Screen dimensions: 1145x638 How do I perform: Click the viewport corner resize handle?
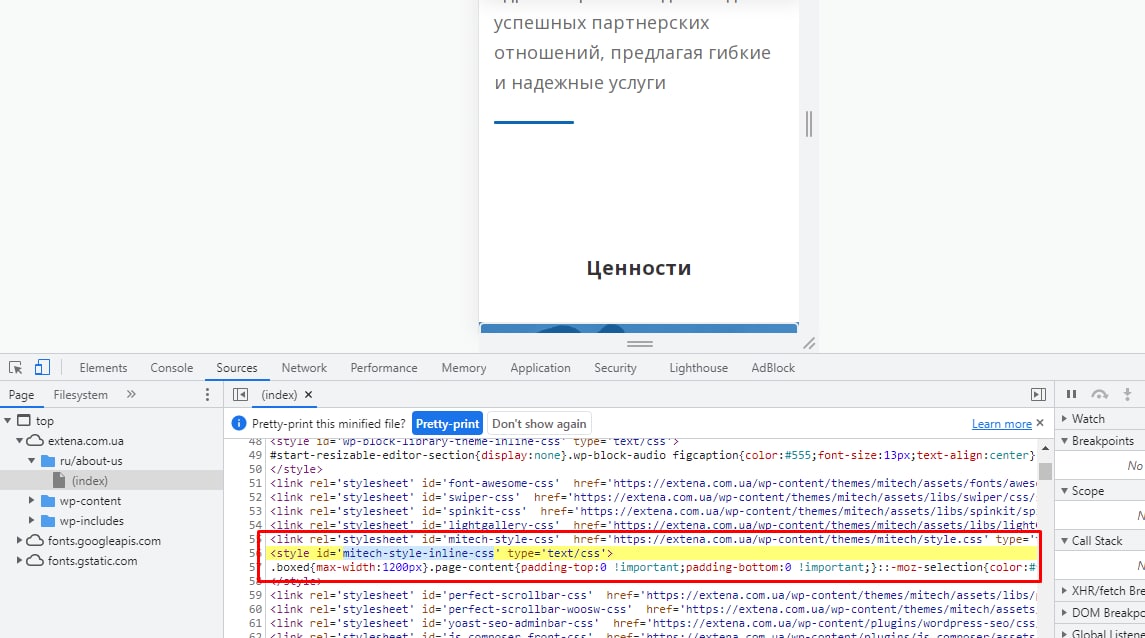[x=809, y=343]
